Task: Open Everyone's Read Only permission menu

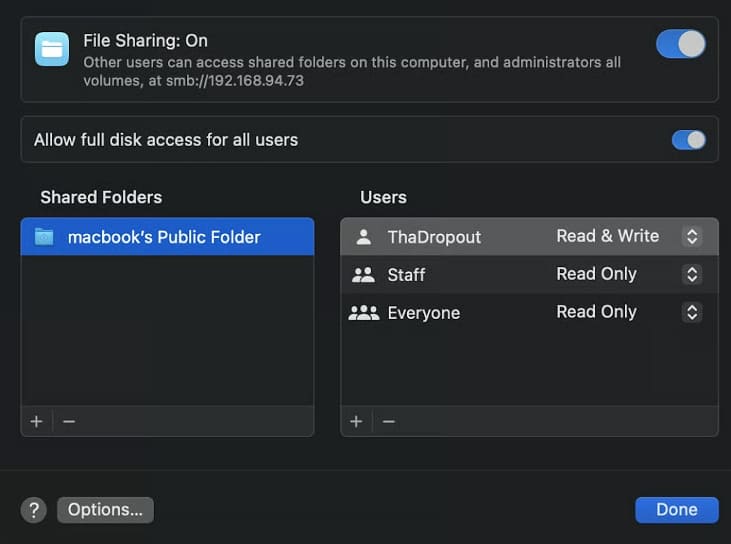Action: click(x=692, y=312)
